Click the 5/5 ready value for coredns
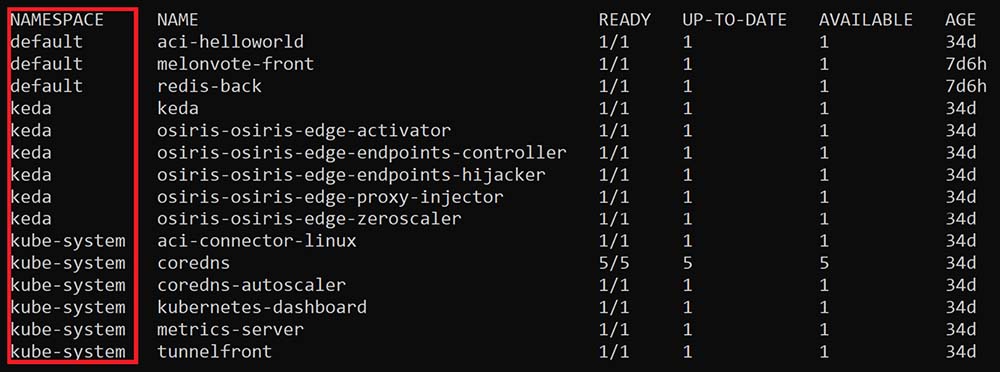This screenshot has width=1000, height=372. 614,264
